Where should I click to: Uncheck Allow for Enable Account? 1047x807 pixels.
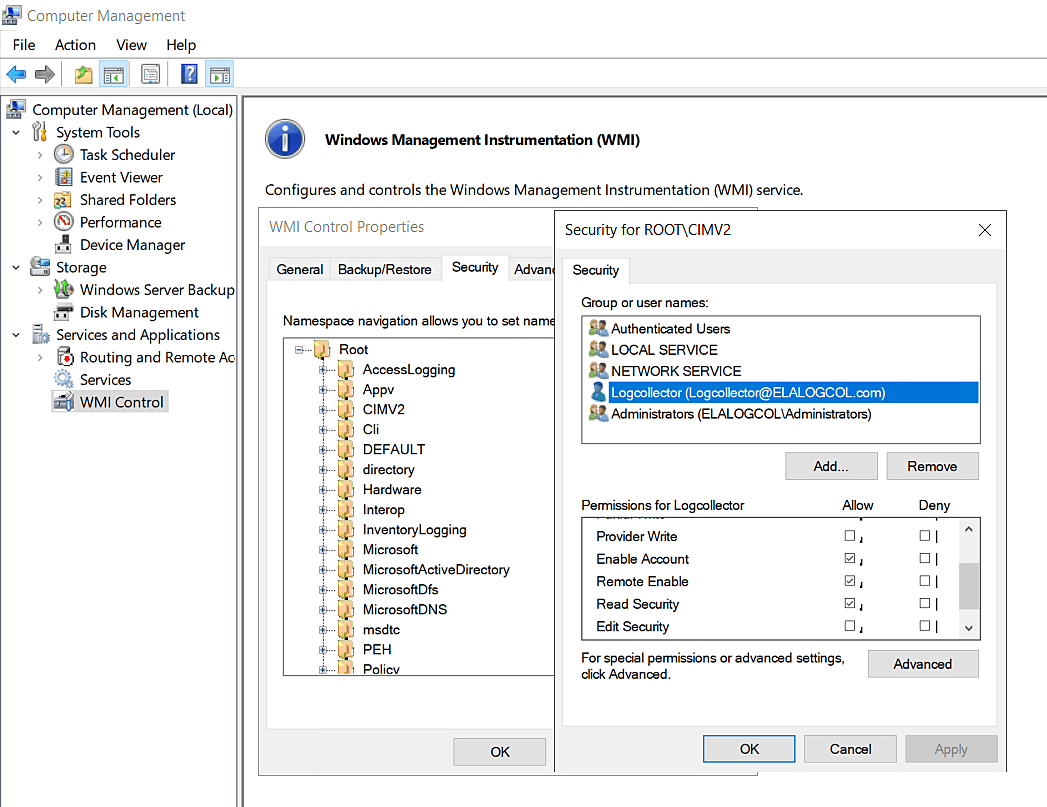(849, 558)
